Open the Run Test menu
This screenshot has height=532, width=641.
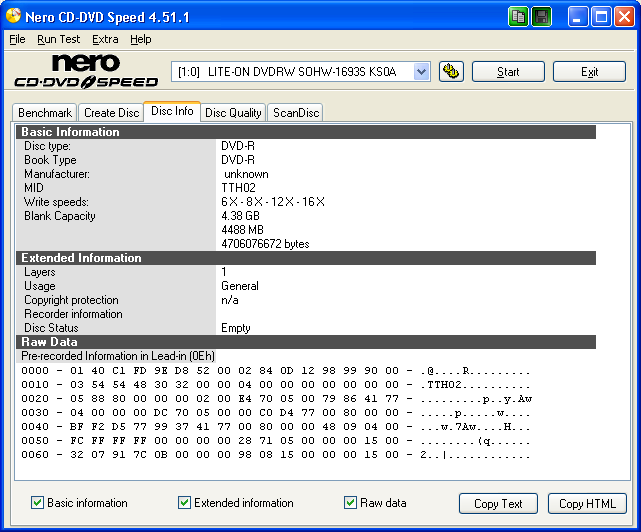(58, 39)
